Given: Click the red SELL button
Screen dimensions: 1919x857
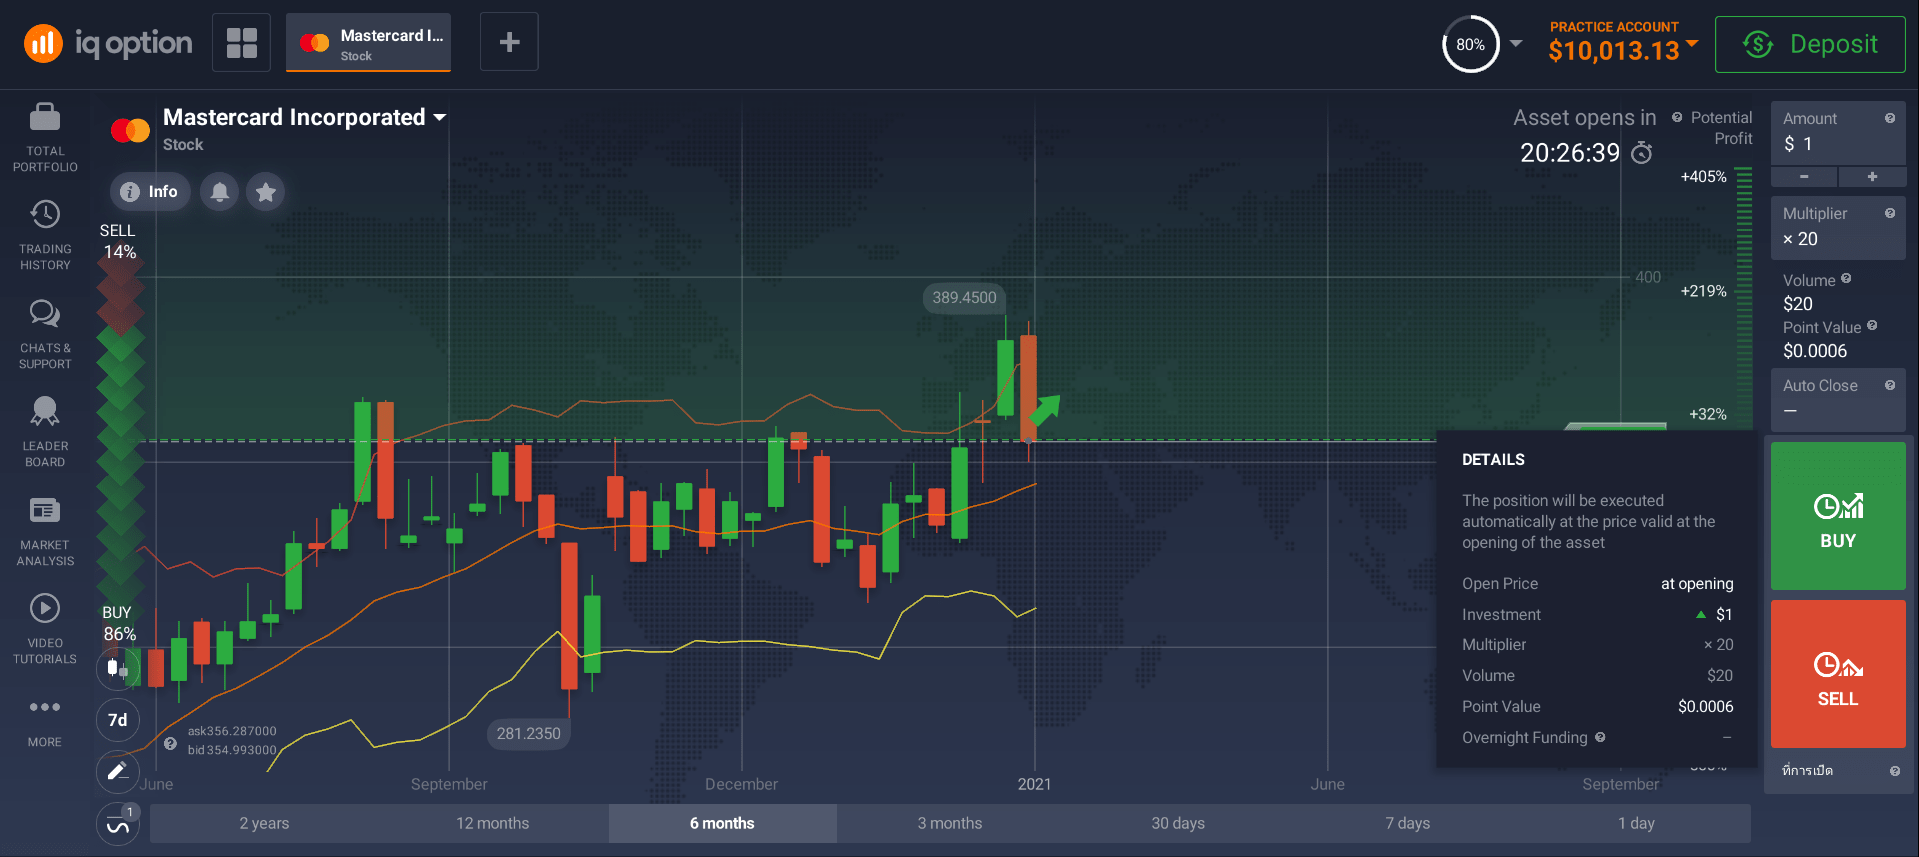Looking at the screenshot, I should (1838, 674).
